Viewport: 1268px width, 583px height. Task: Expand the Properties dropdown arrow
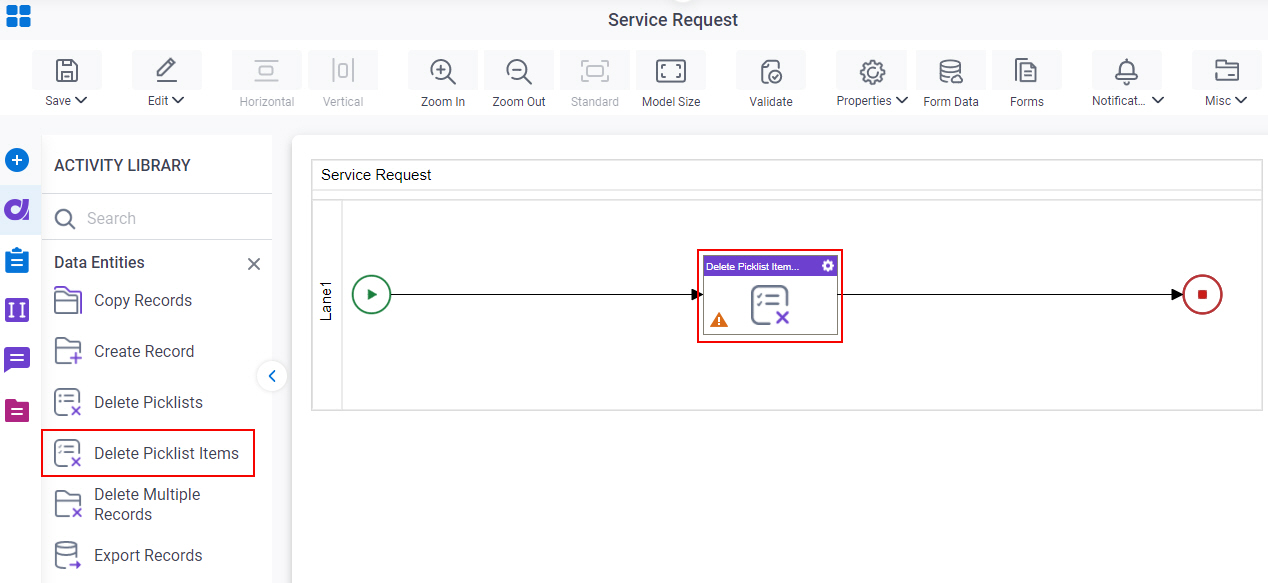(901, 100)
